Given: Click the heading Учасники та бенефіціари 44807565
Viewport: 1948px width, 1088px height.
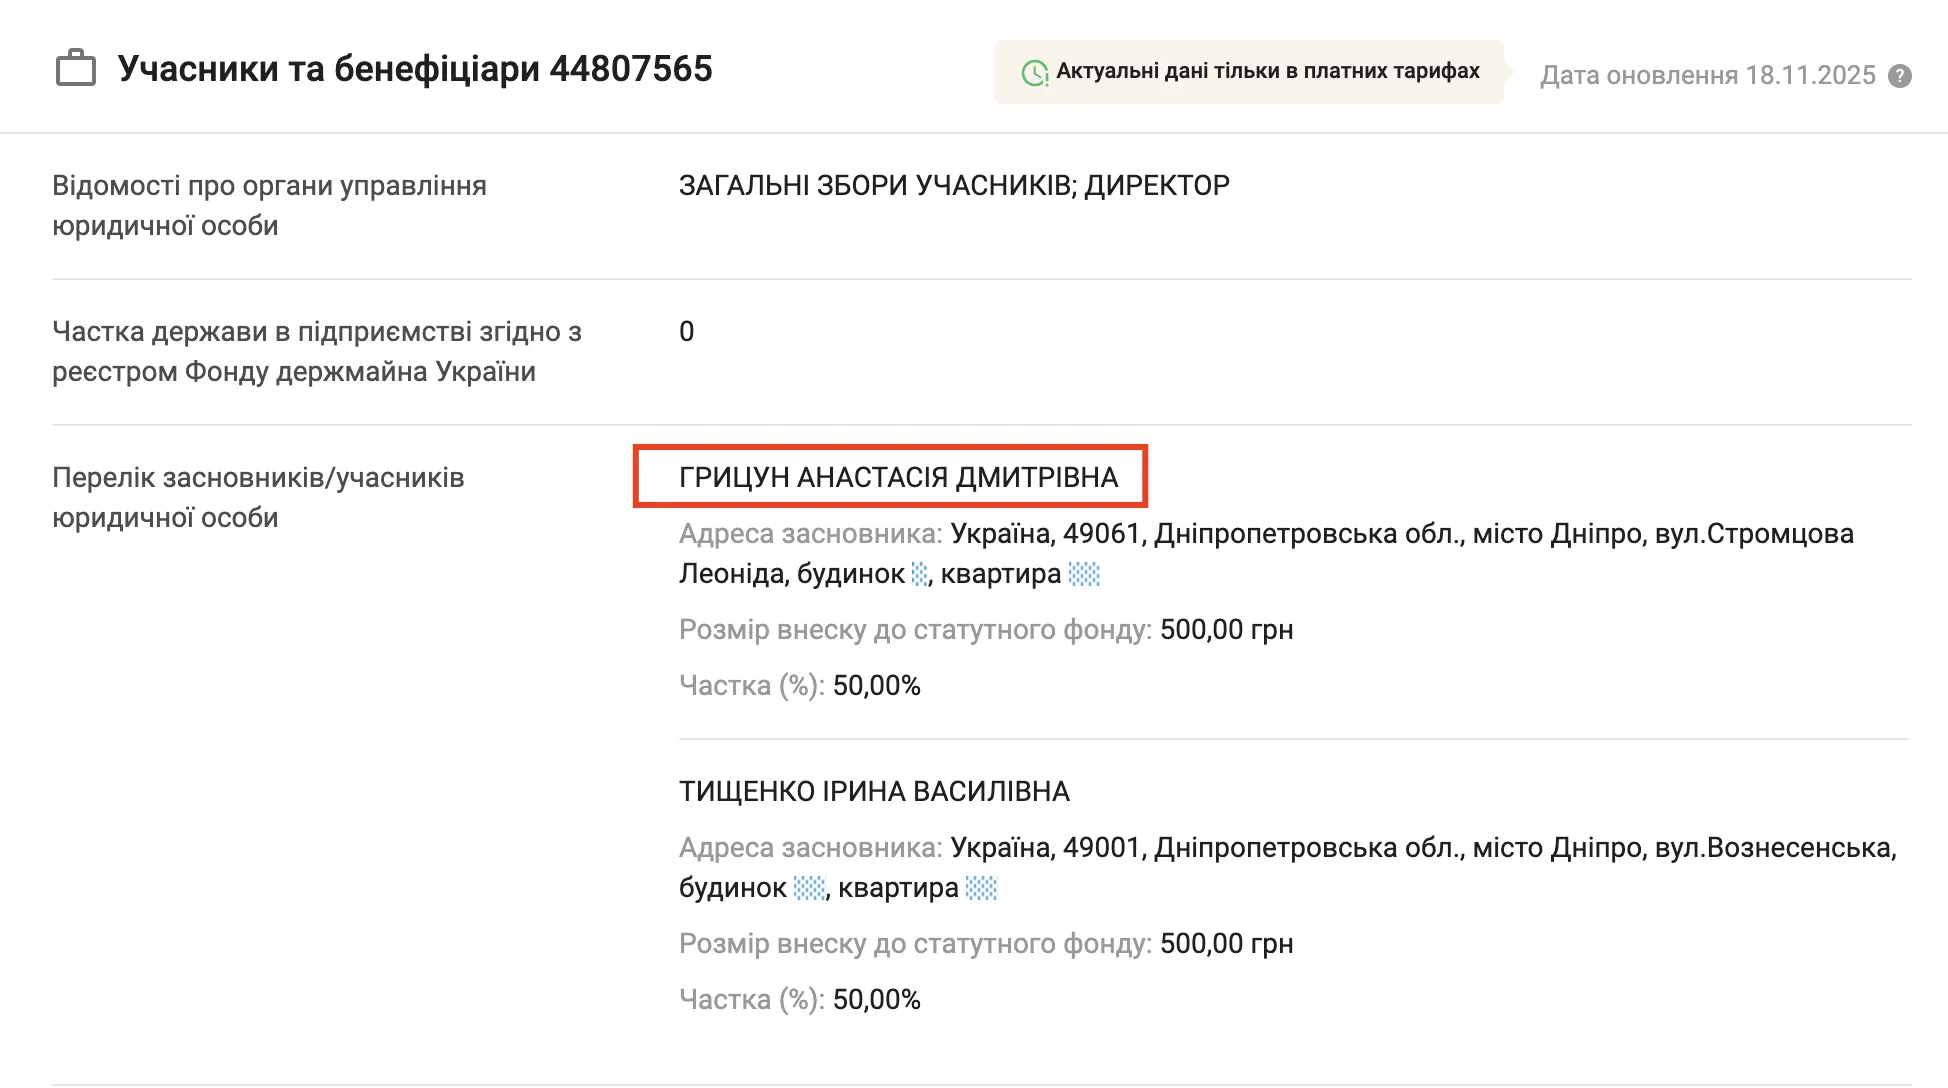Looking at the screenshot, I should coord(414,69).
